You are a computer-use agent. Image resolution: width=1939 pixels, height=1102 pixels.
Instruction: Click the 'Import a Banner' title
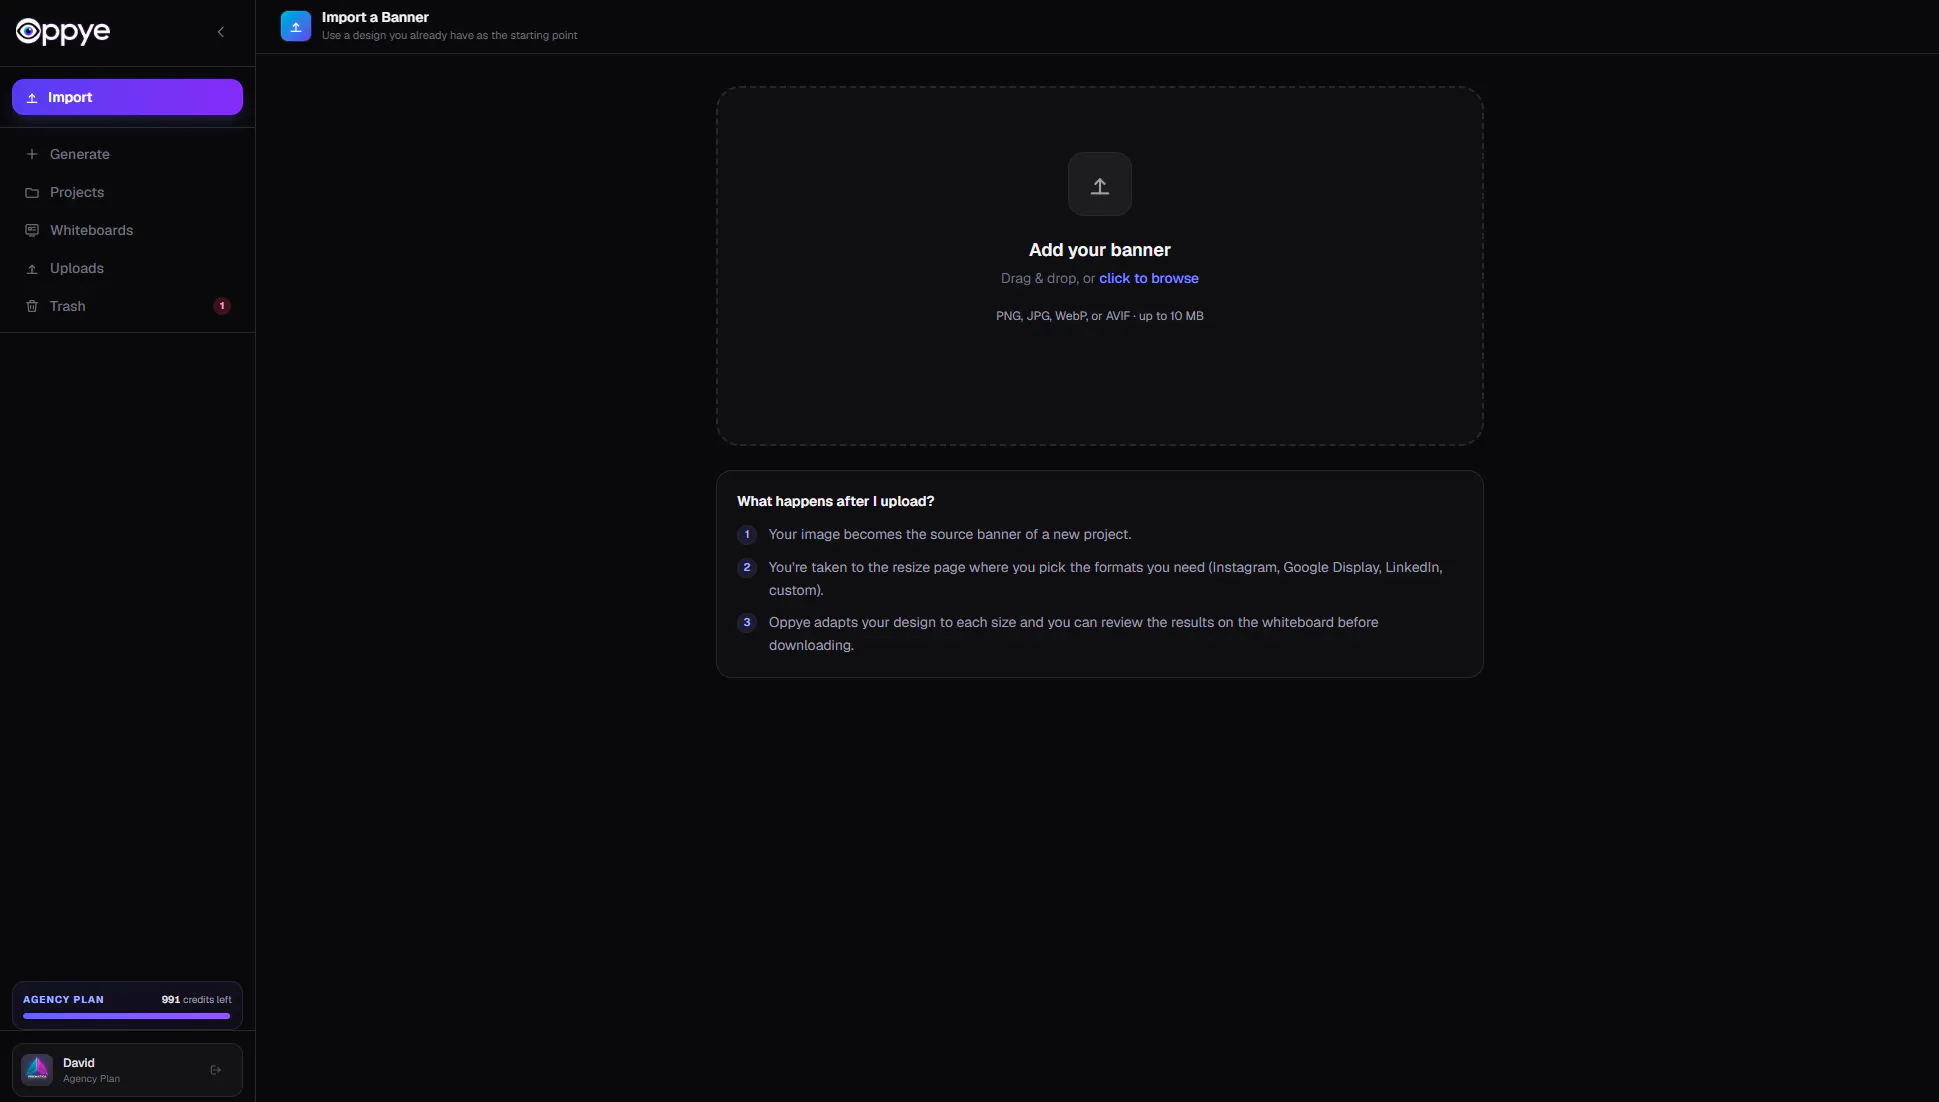[x=375, y=17]
